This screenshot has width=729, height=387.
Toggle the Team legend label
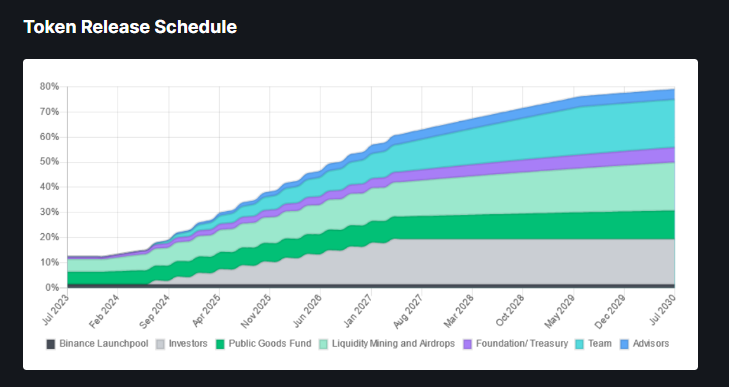click(600, 344)
